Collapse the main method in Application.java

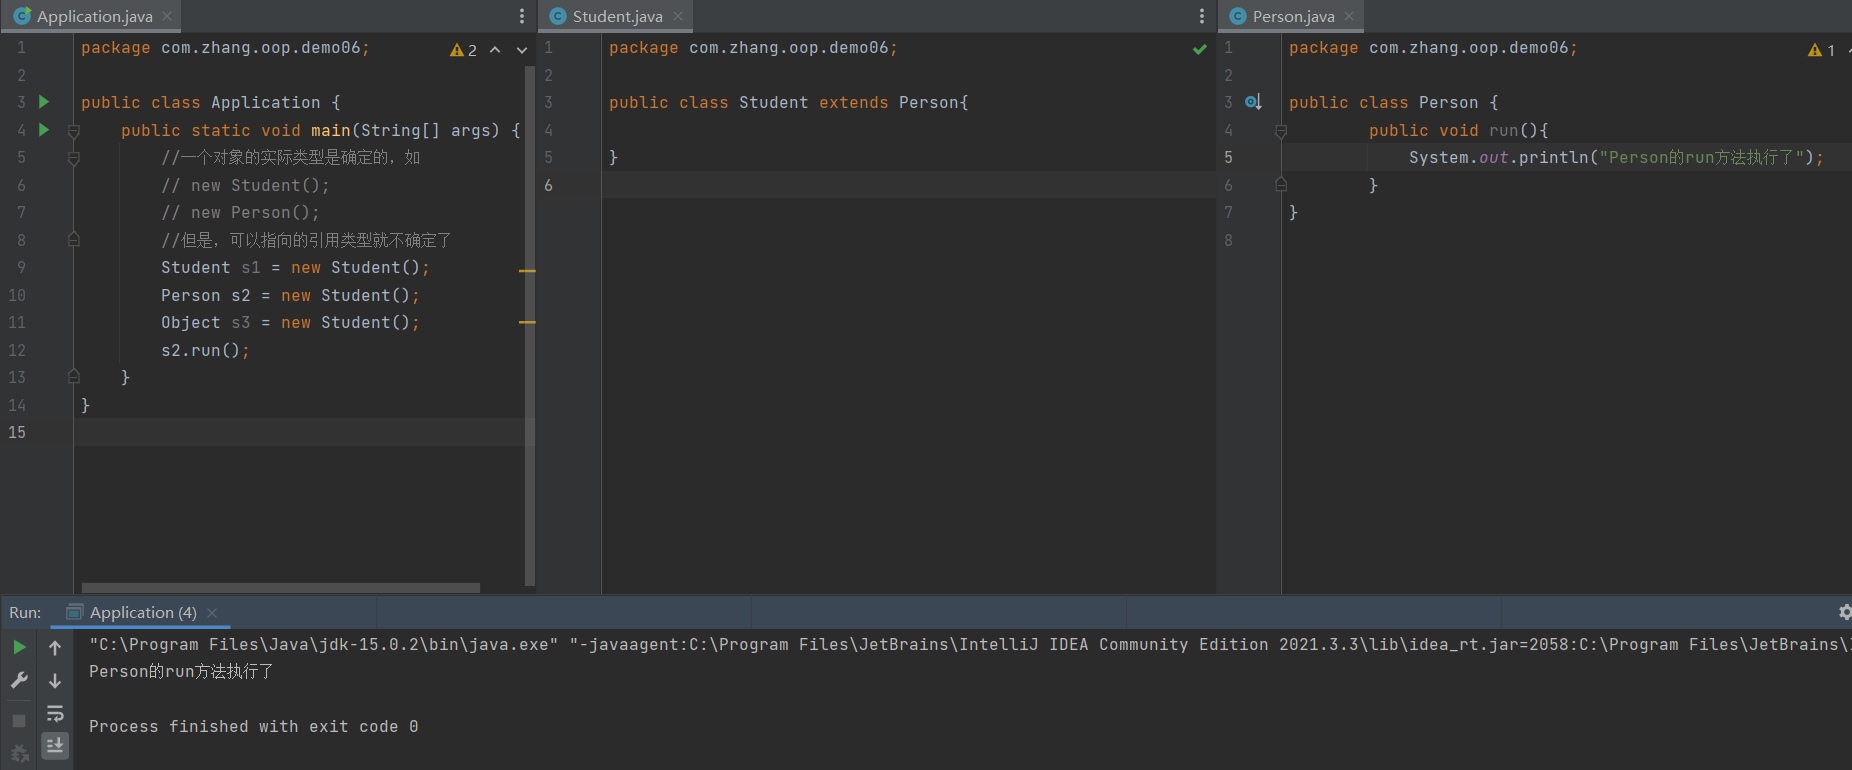73,130
